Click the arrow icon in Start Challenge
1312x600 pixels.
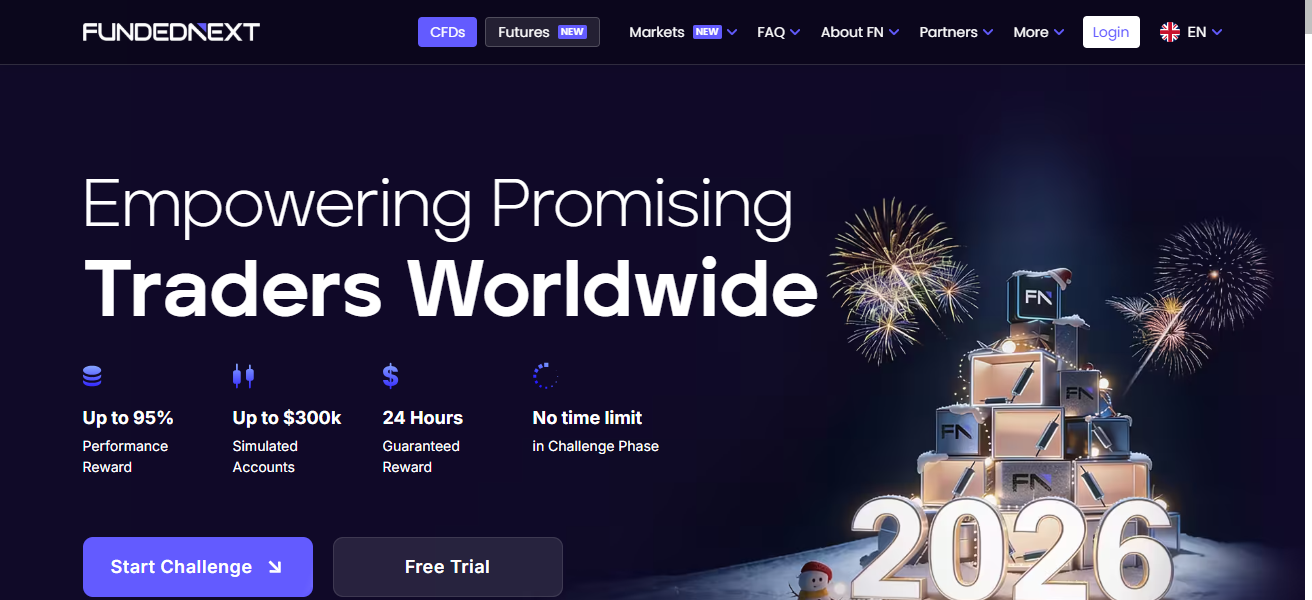pyautogui.click(x=274, y=567)
